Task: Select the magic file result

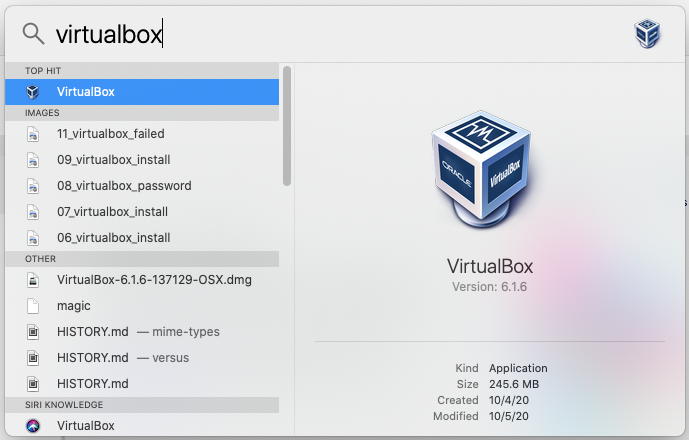Action: coord(74,306)
